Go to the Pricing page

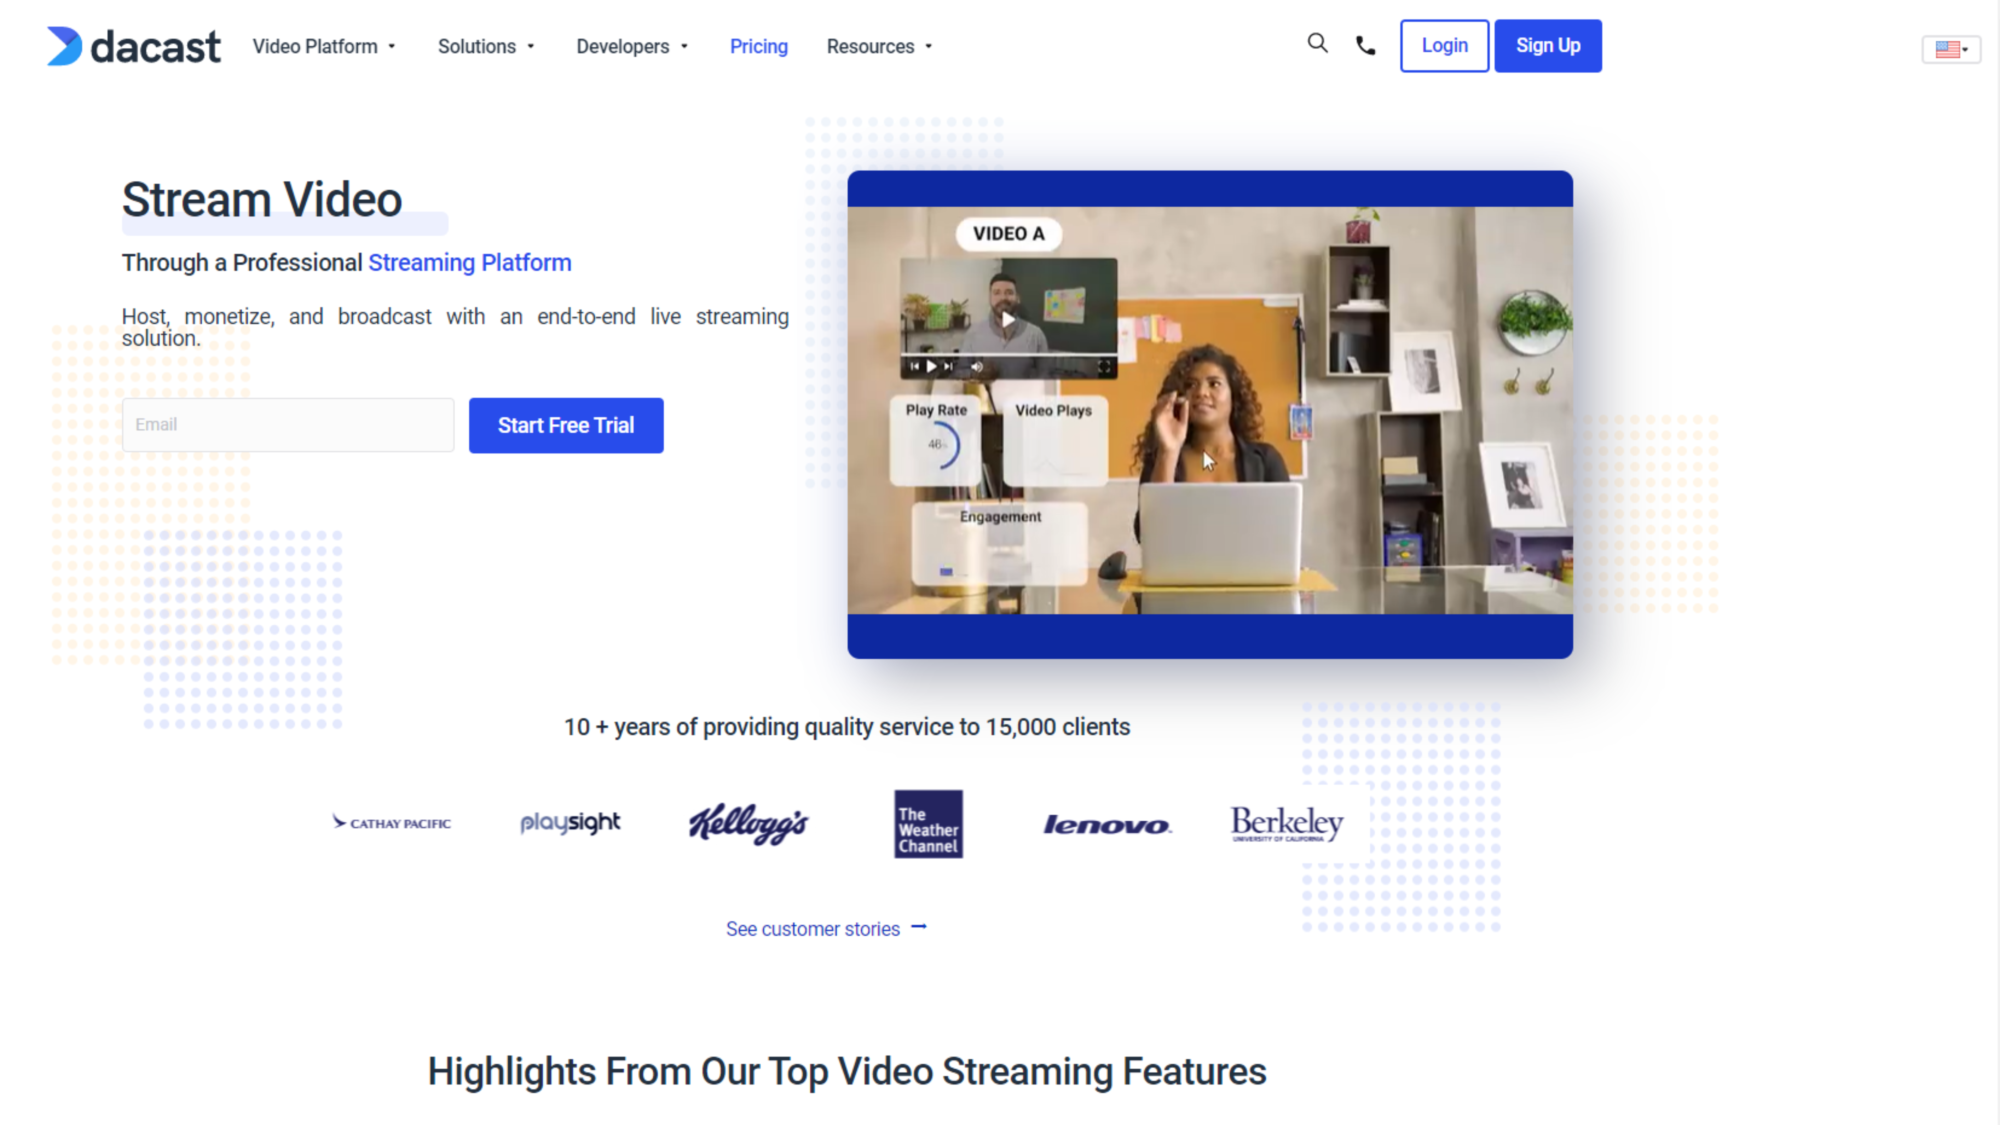(758, 46)
